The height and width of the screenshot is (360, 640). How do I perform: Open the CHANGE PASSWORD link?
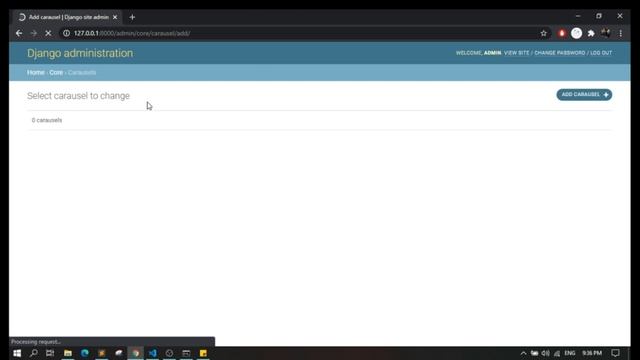pos(560,53)
